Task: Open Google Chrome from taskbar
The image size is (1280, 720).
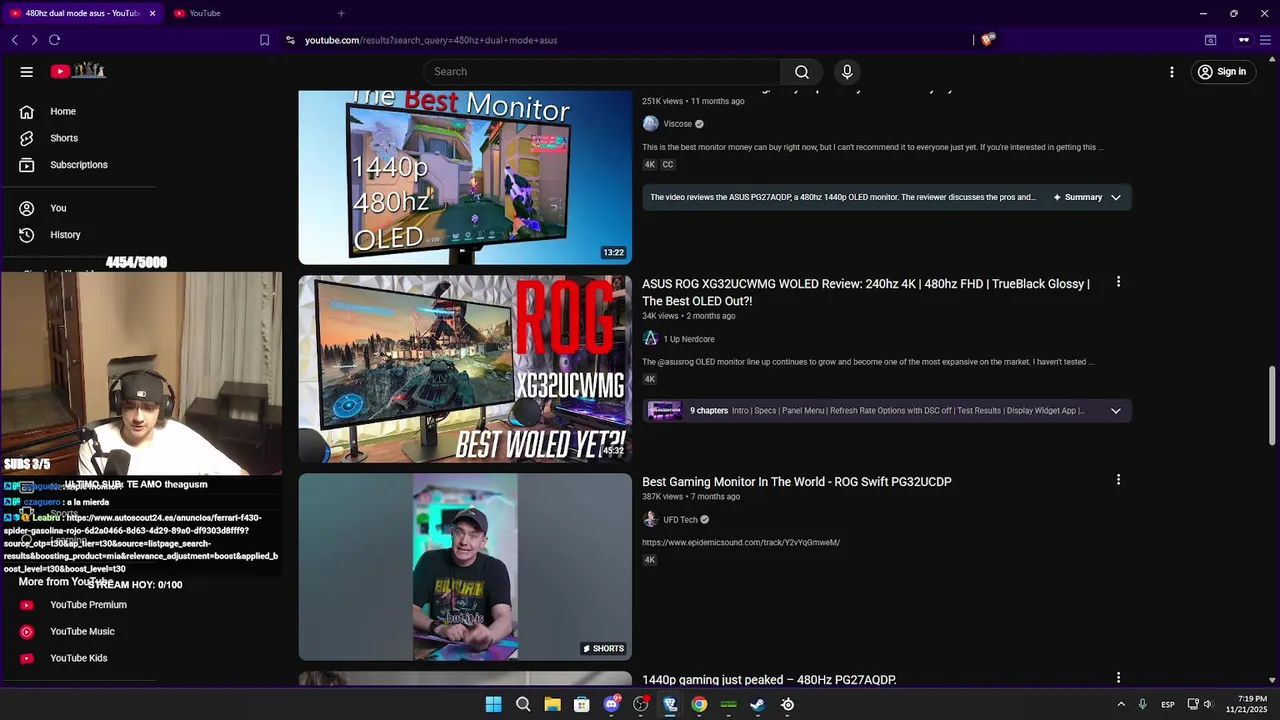Action: pos(699,705)
